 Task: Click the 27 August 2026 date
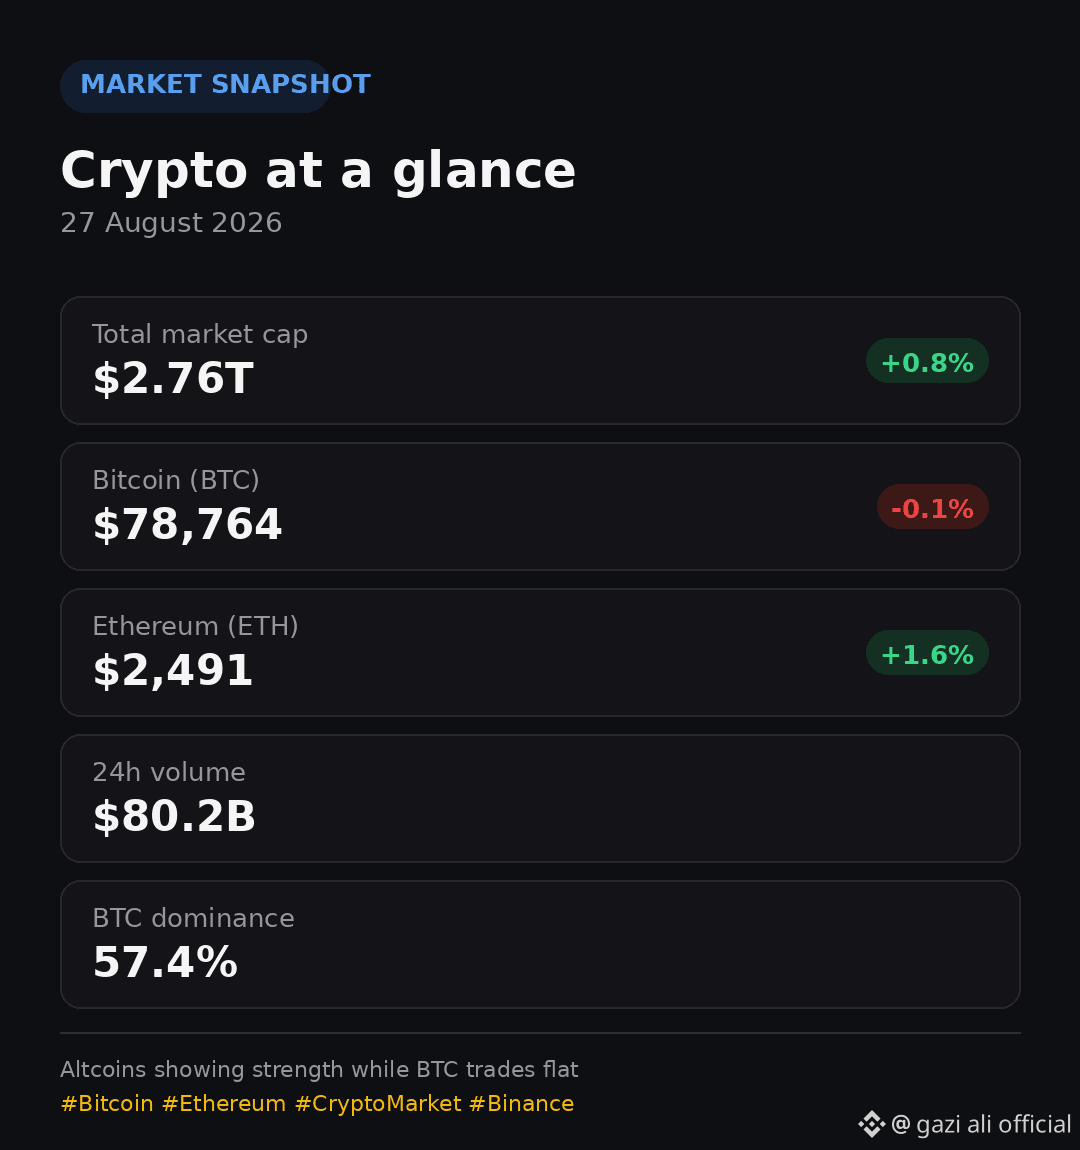171,223
